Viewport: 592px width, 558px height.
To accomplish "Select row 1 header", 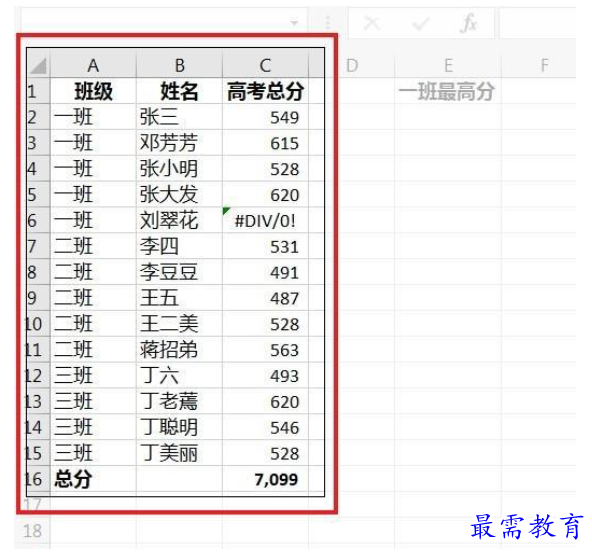I will pos(38,91).
